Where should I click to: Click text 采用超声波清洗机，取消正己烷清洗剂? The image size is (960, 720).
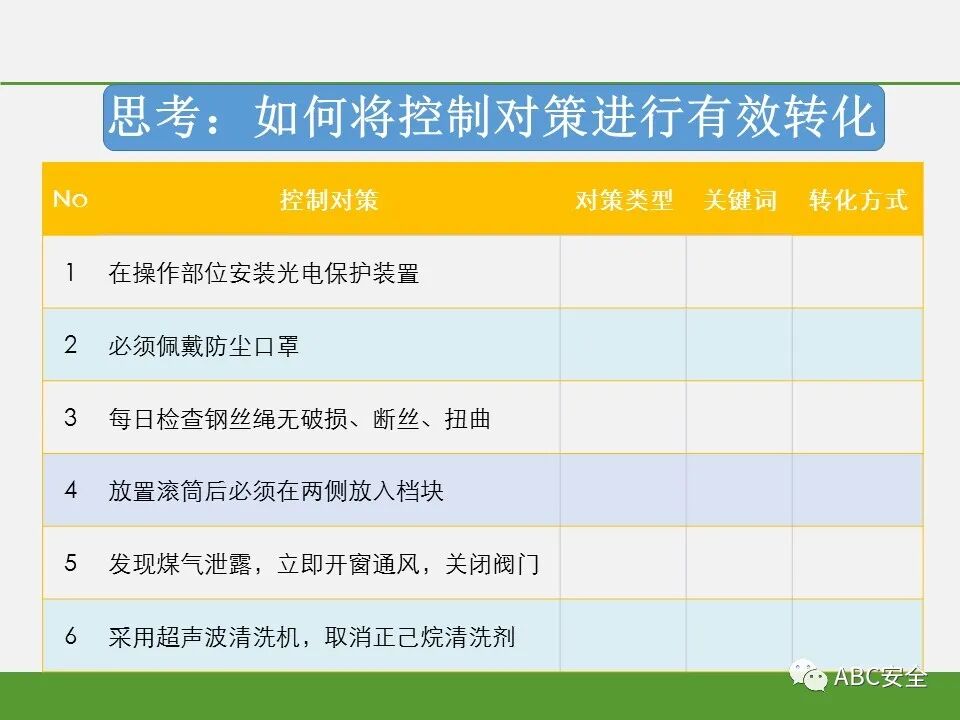click(x=312, y=637)
